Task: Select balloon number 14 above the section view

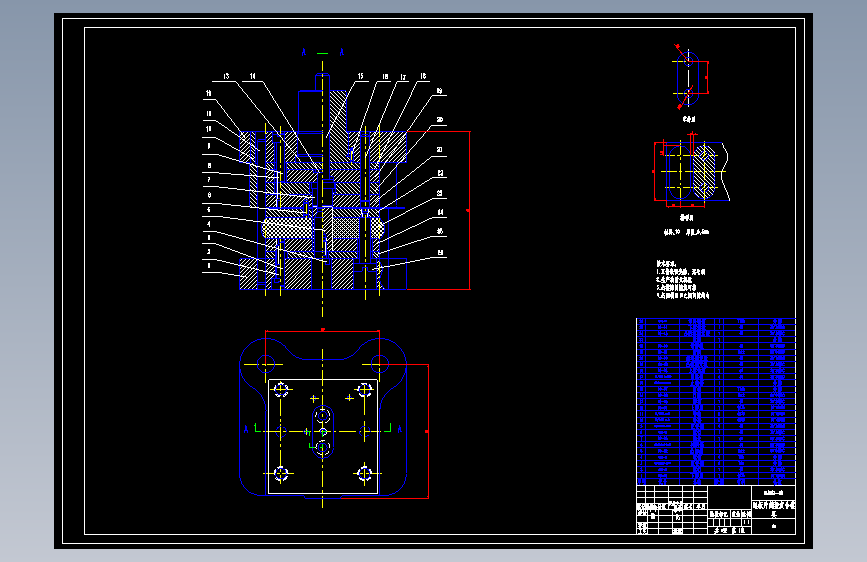Action: 253,76
